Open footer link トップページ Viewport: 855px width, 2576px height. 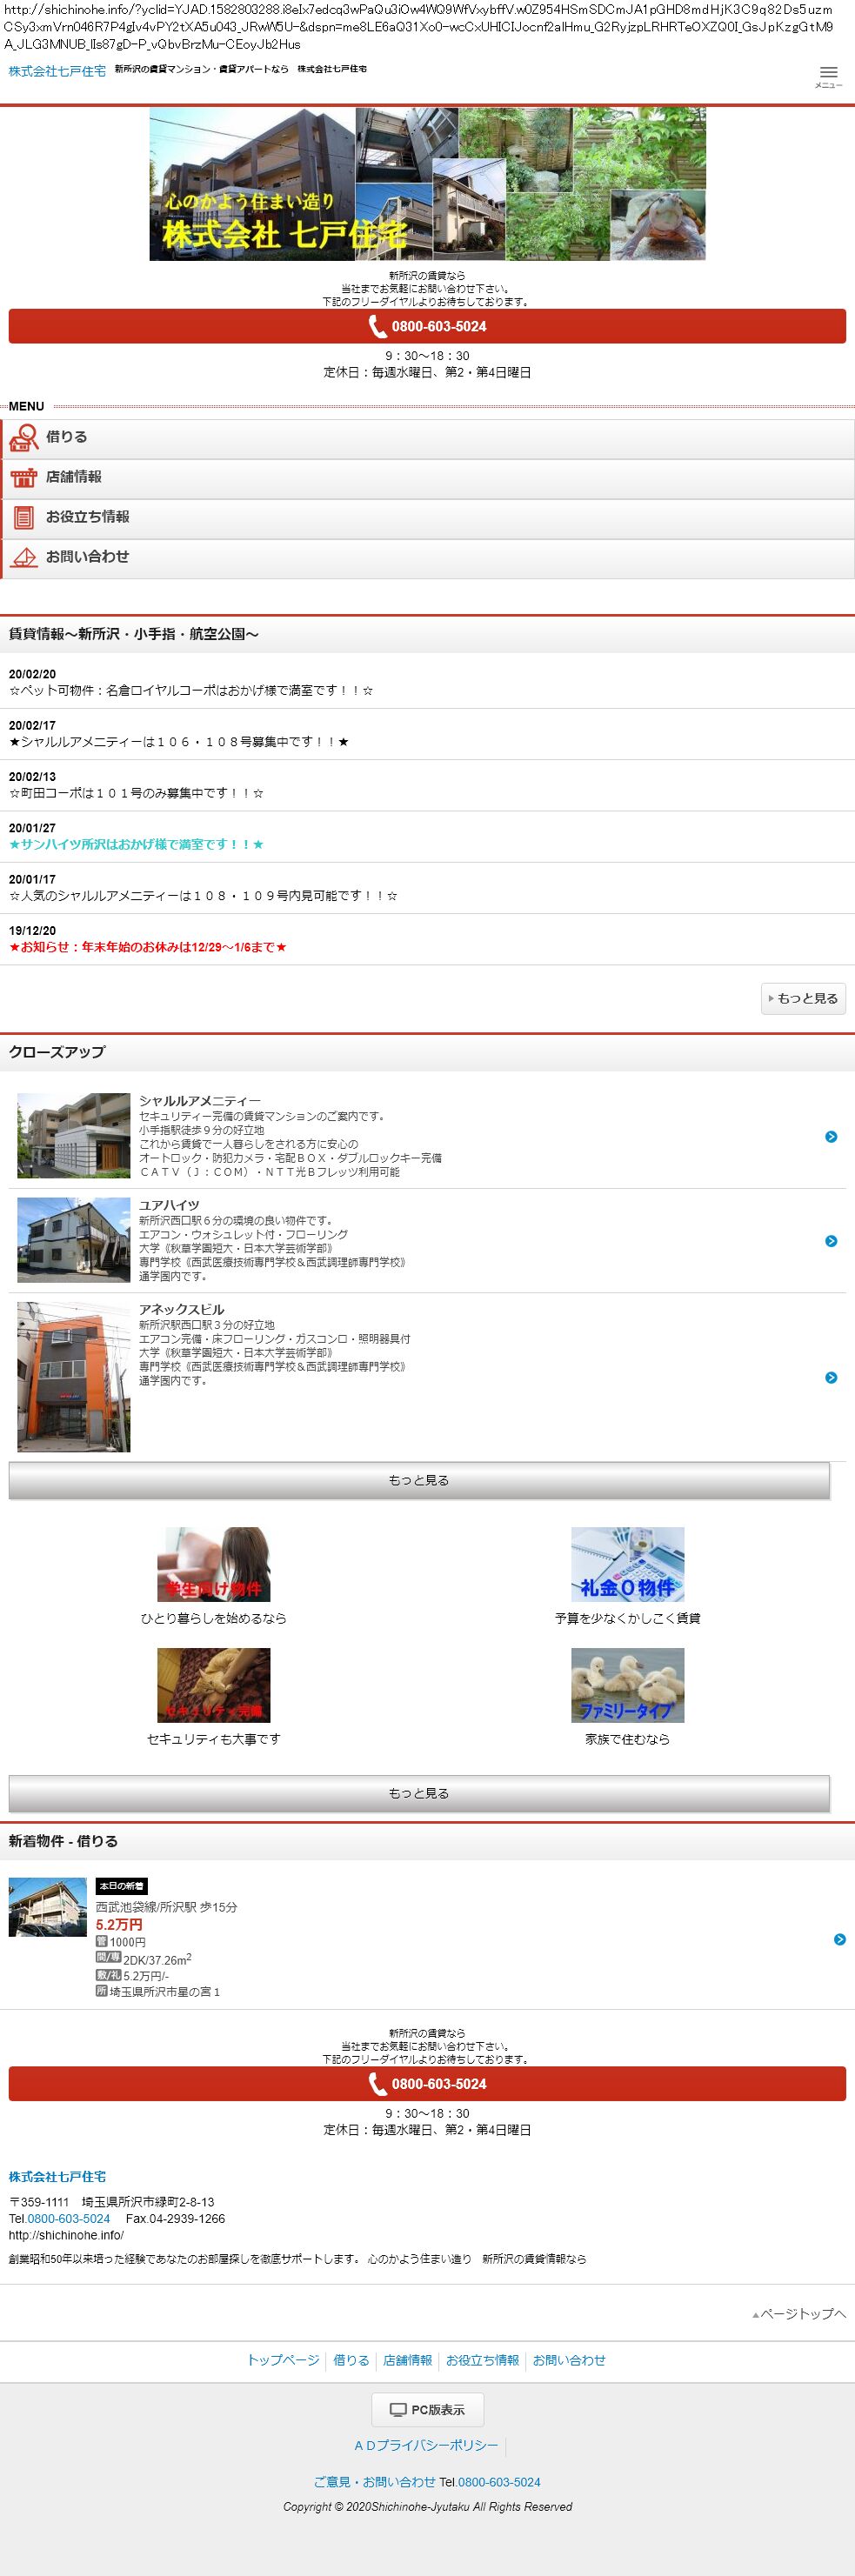coord(283,2360)
